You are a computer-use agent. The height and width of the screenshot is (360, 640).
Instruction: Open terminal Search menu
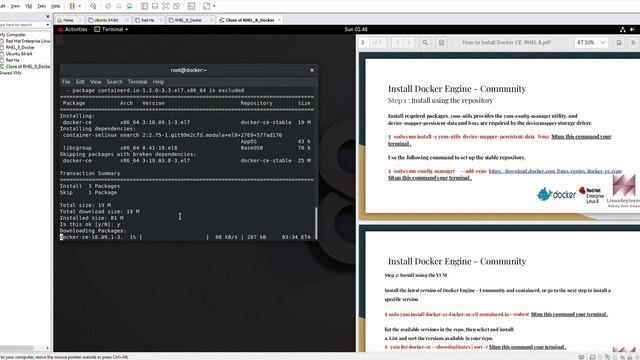click(x=114, y=82)
